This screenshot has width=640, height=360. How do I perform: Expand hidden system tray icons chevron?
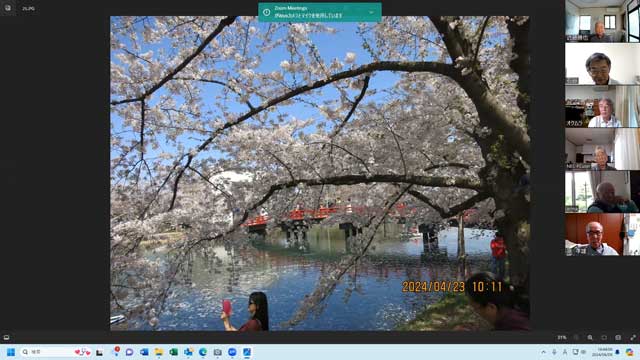(544, 352)
